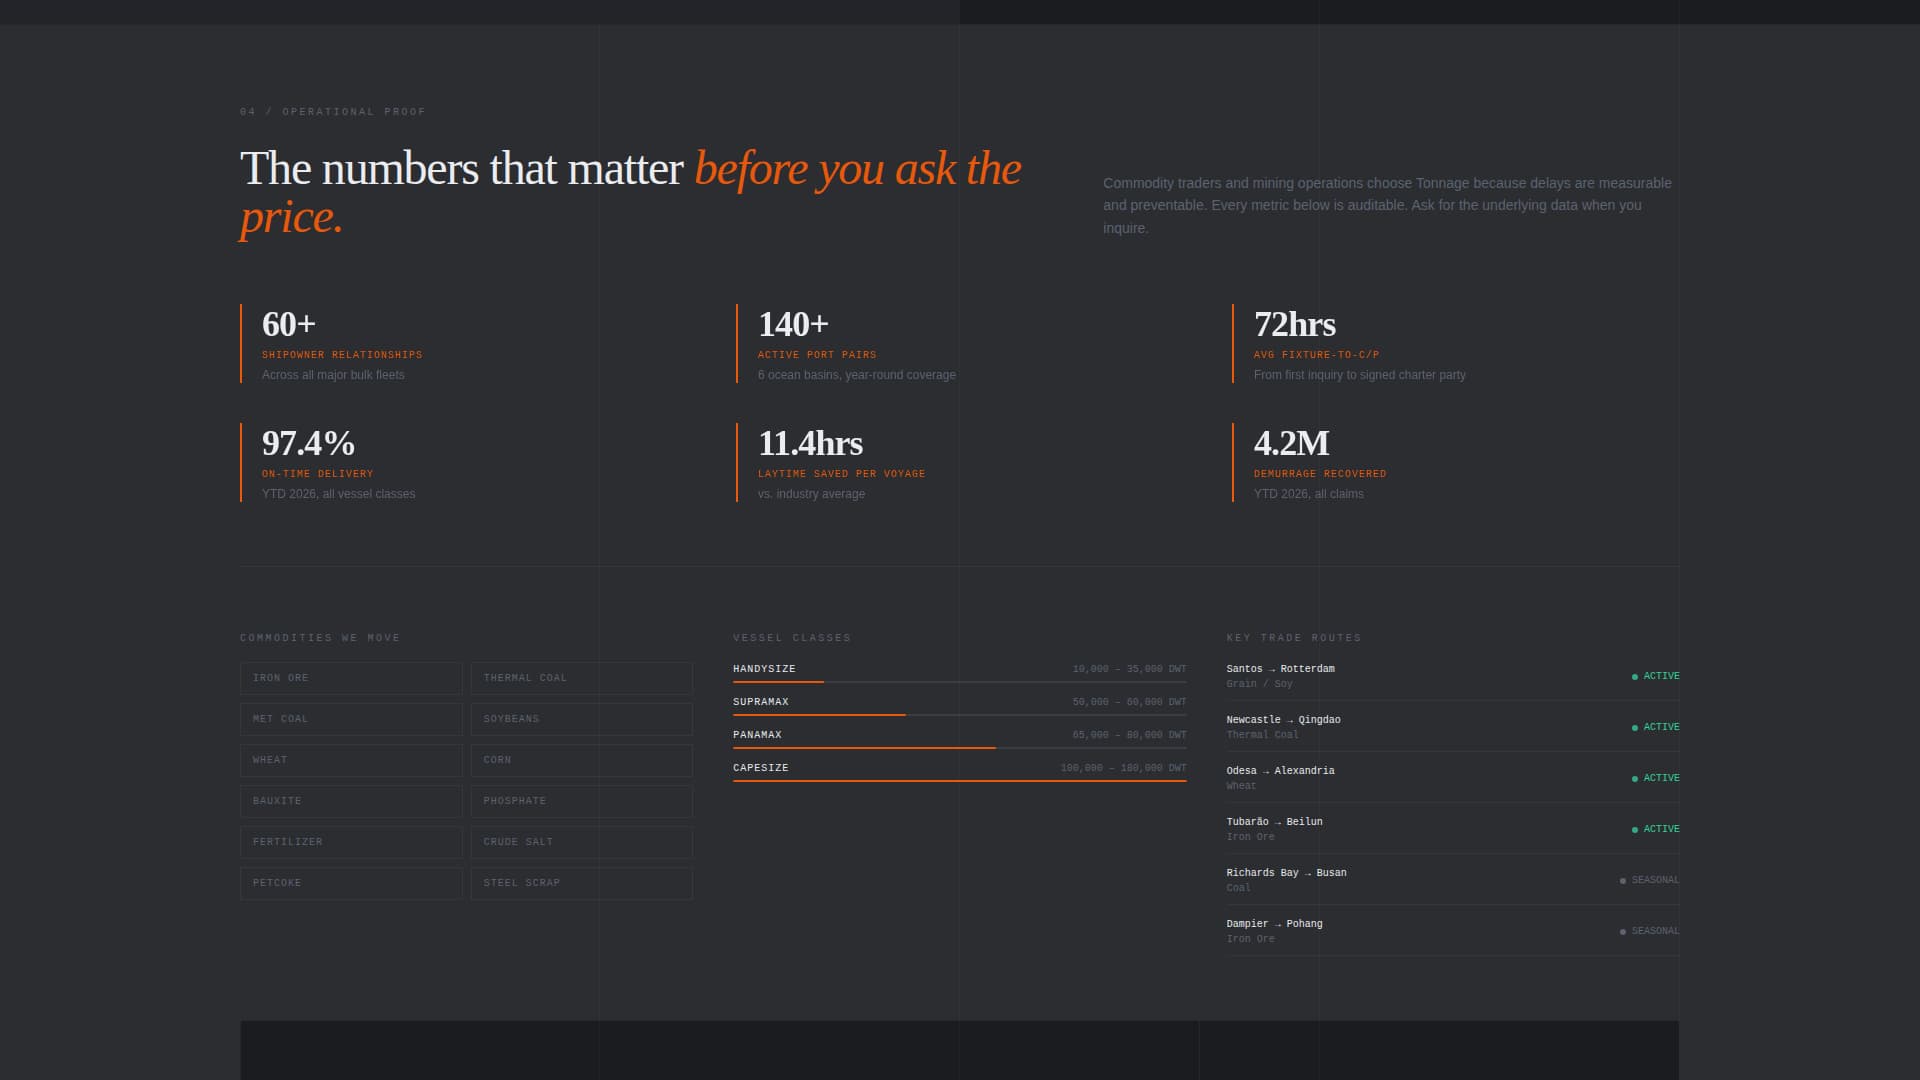The image size is (1920, 1080).
Task: Click the 'COMMODITIES WE MOVE' heading
Action: (320, 638)
